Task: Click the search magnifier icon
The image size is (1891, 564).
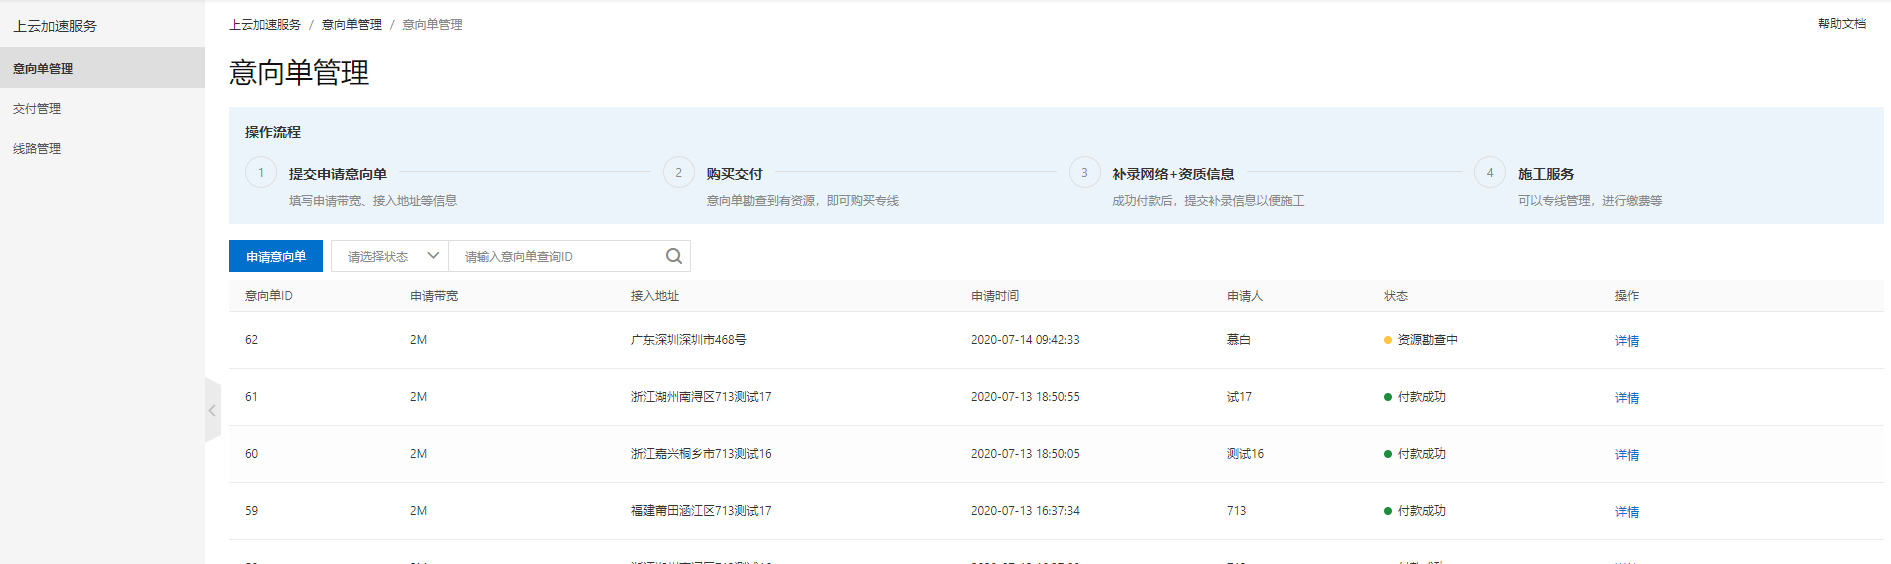Action: [674, 256]
